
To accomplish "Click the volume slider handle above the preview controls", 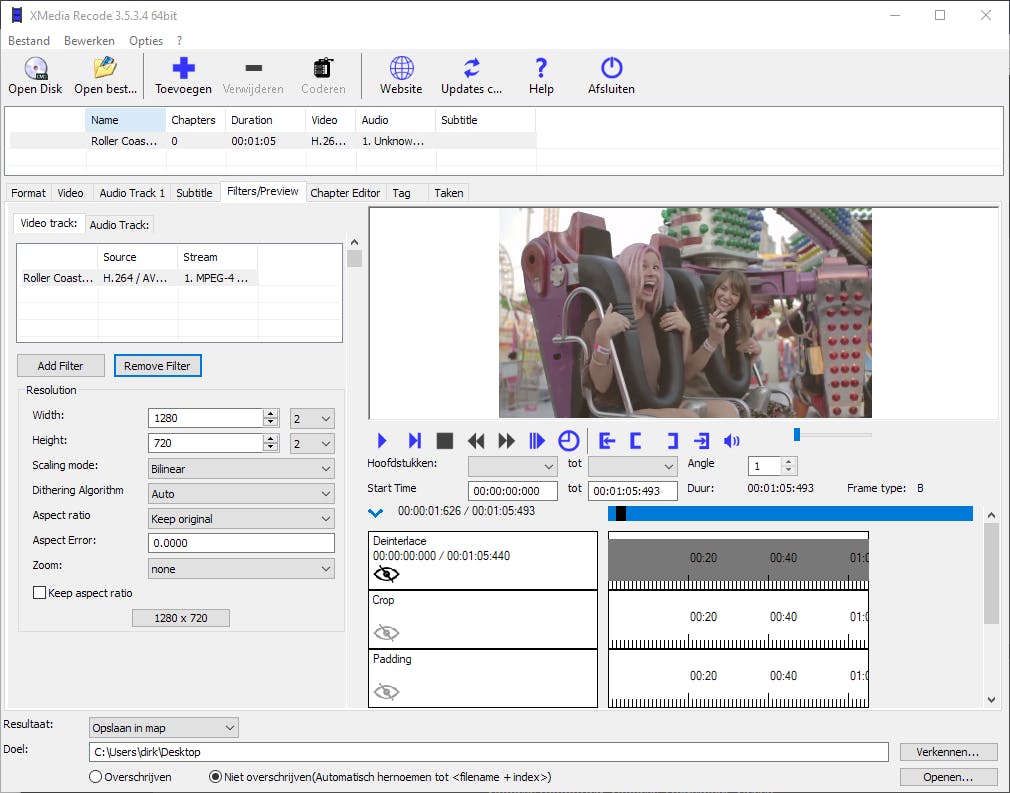I will coord(797,434).
